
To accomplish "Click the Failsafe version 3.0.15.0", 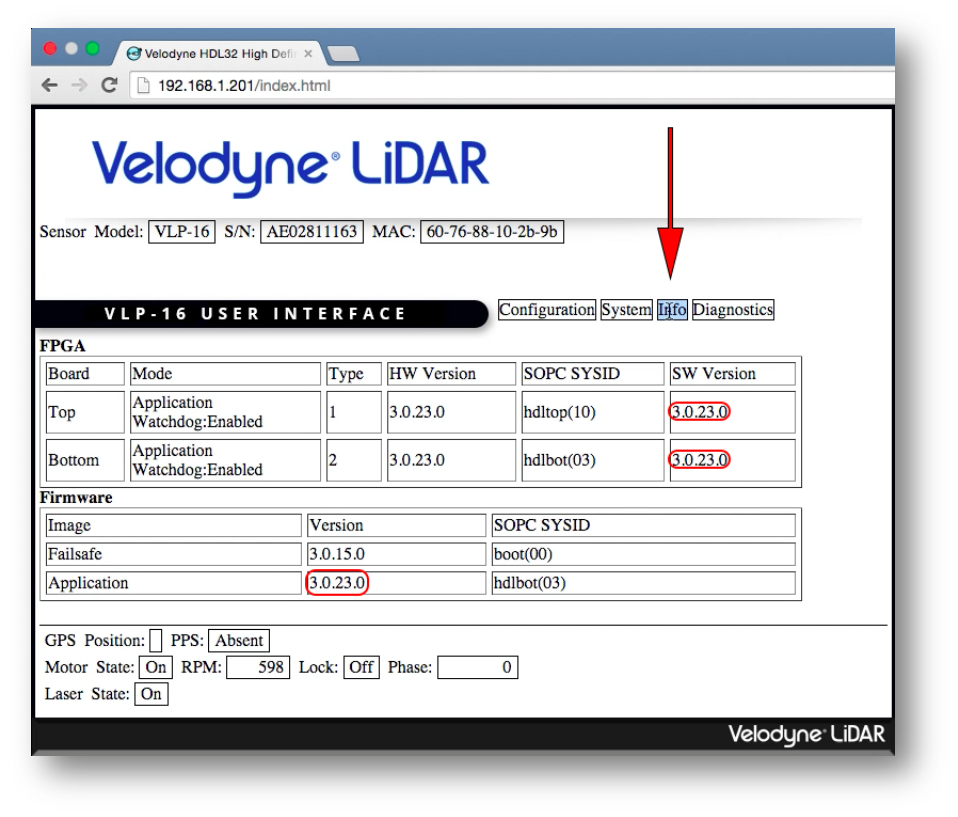I will pos(397,554).
